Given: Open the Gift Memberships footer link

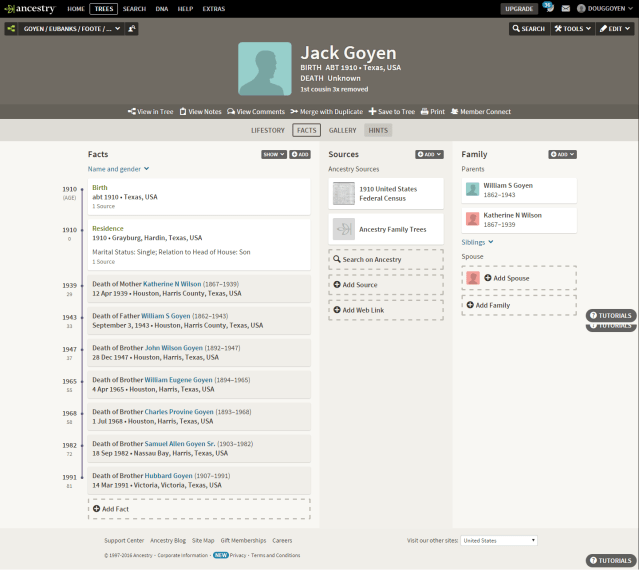Looking at the screenshot, I should point(243,541).
